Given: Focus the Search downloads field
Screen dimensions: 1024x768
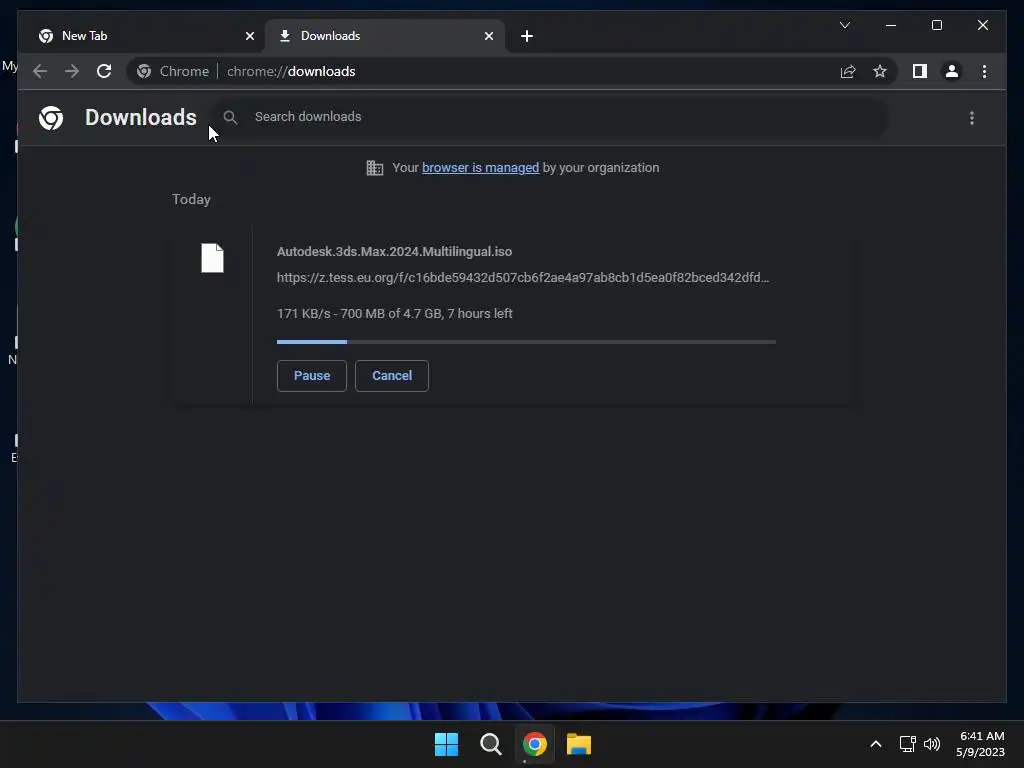Looking at the screenshot, I should [549, 117].
